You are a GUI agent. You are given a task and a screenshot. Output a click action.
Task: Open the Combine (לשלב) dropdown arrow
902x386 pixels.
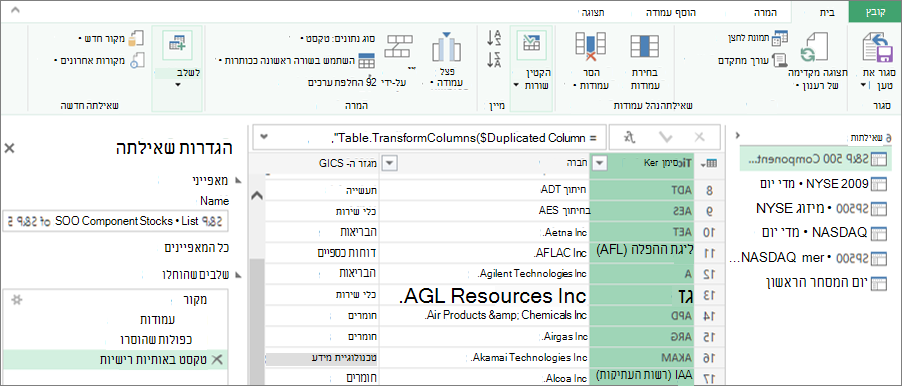(177, 85)
